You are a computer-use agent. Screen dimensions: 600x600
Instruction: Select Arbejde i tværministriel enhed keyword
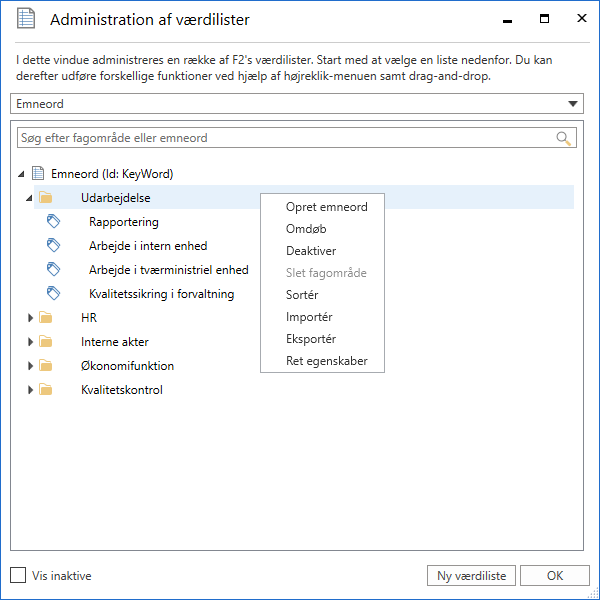click(168, 270)
